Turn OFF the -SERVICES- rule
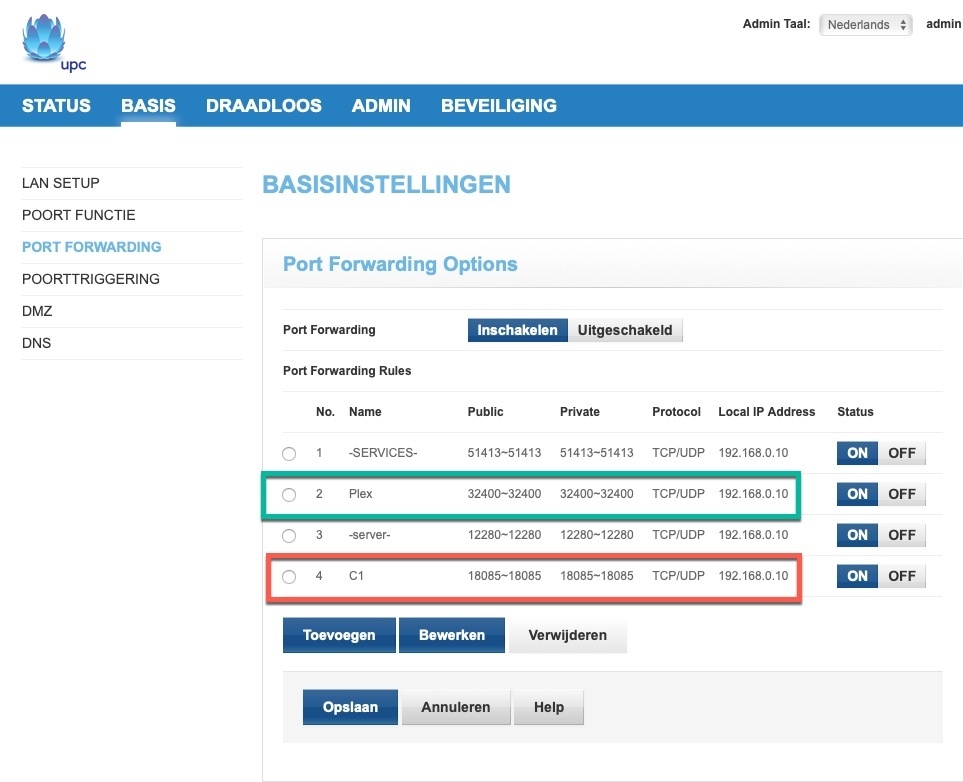This screenshot has height=782, width=963. coord(902,453)
